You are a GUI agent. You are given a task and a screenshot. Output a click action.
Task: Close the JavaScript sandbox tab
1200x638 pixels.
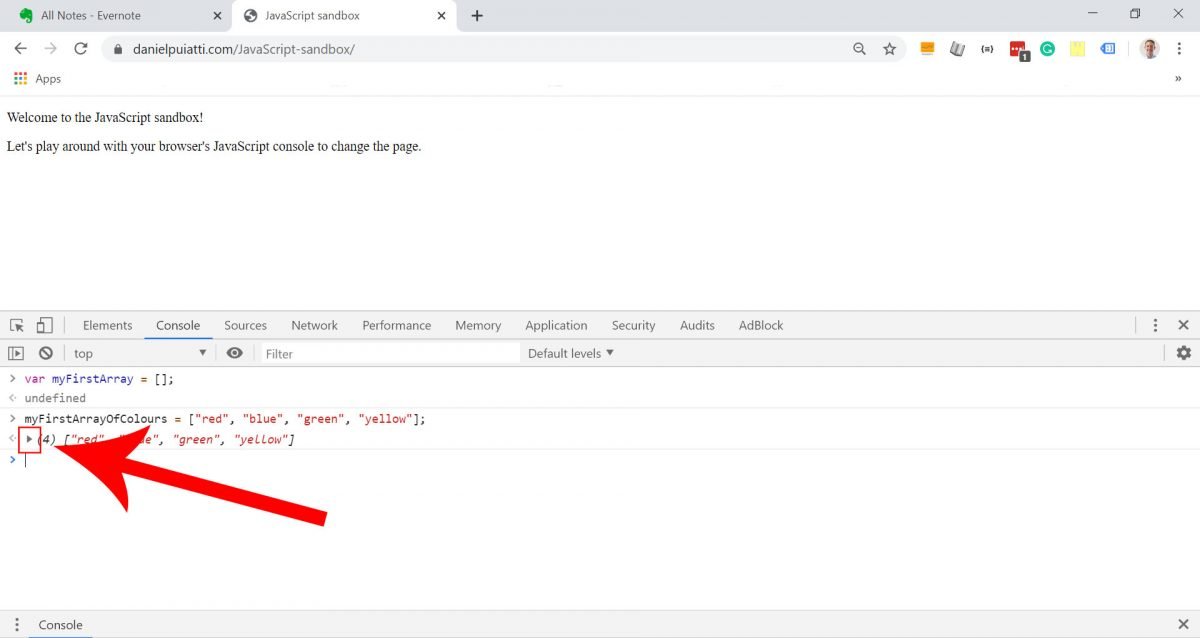(x=441, y=16)
